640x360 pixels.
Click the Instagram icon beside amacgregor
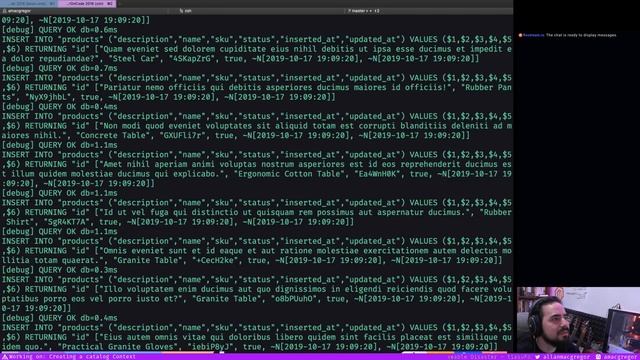pyautogui.click(x=598, y=357)
